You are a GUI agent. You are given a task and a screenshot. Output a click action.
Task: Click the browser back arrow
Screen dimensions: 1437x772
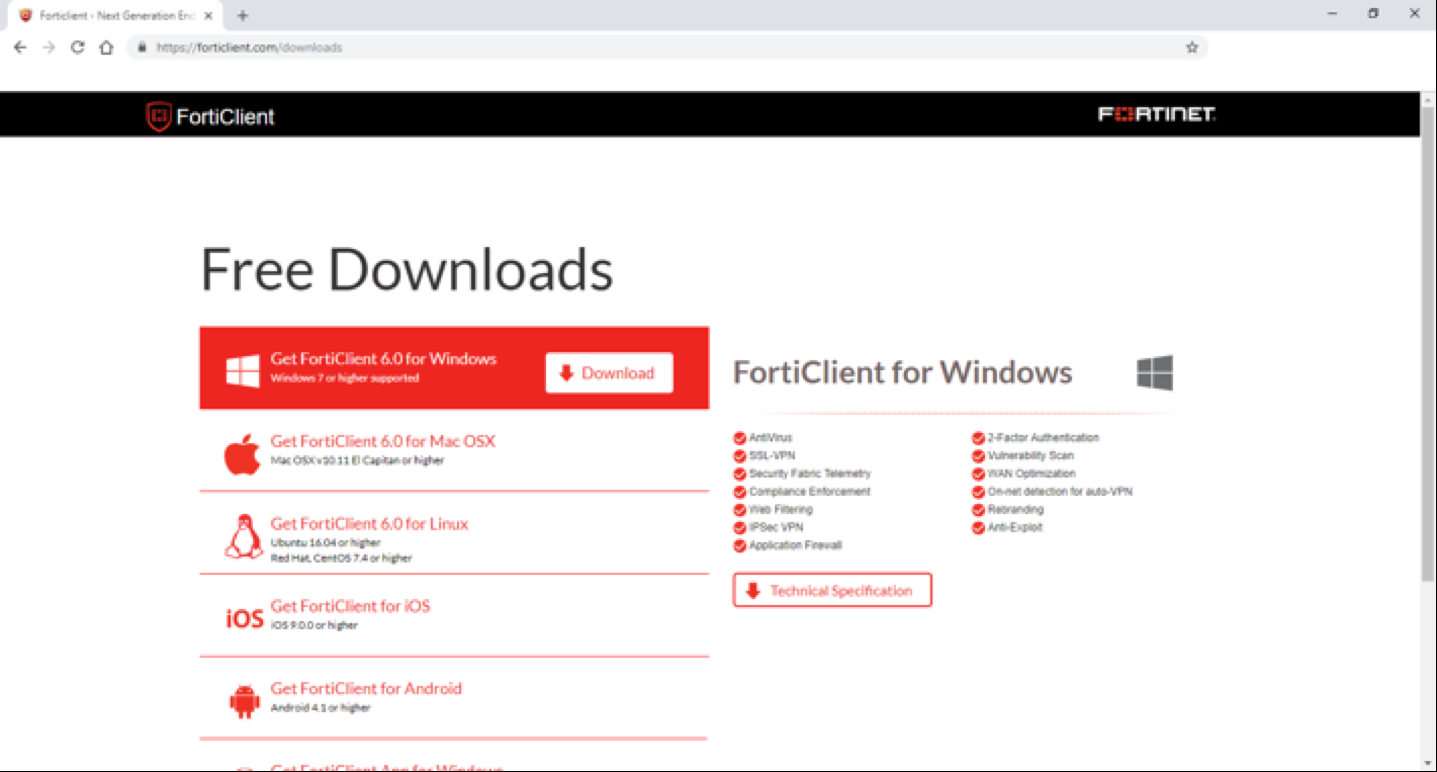(20, 47)
